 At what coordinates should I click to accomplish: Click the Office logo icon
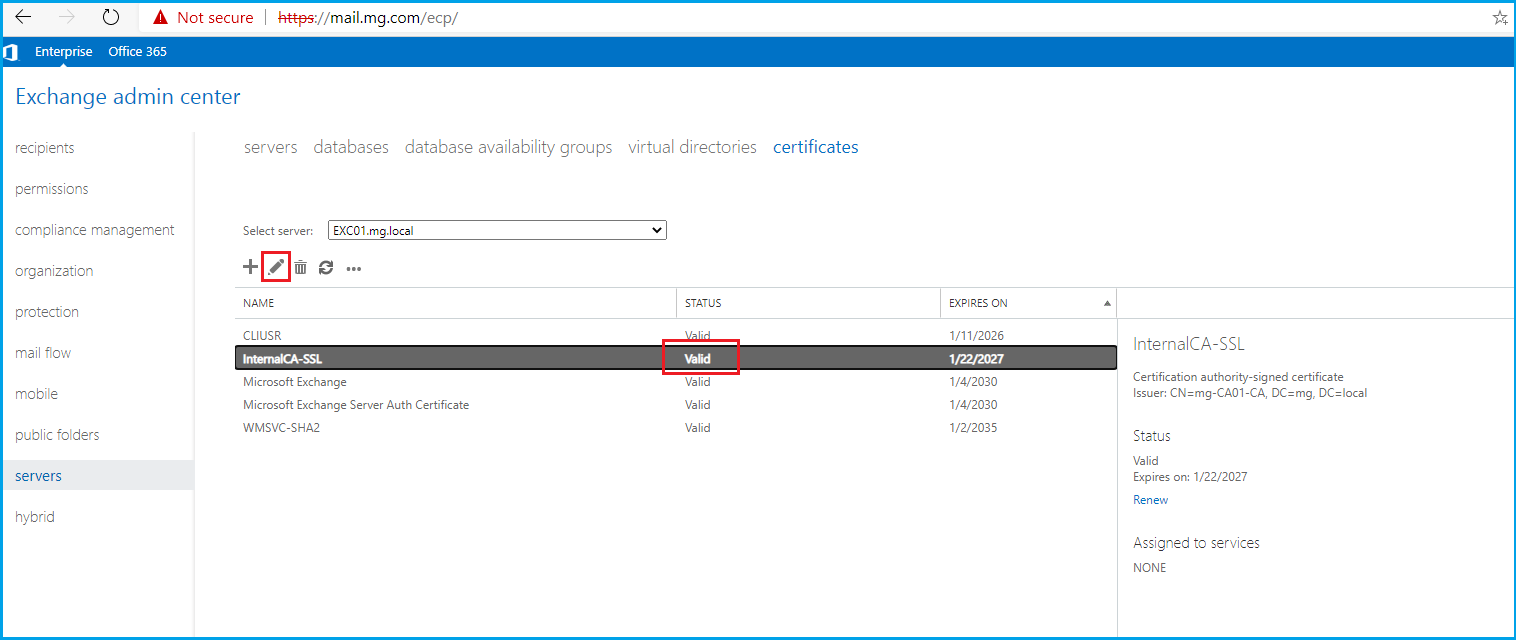11,52
